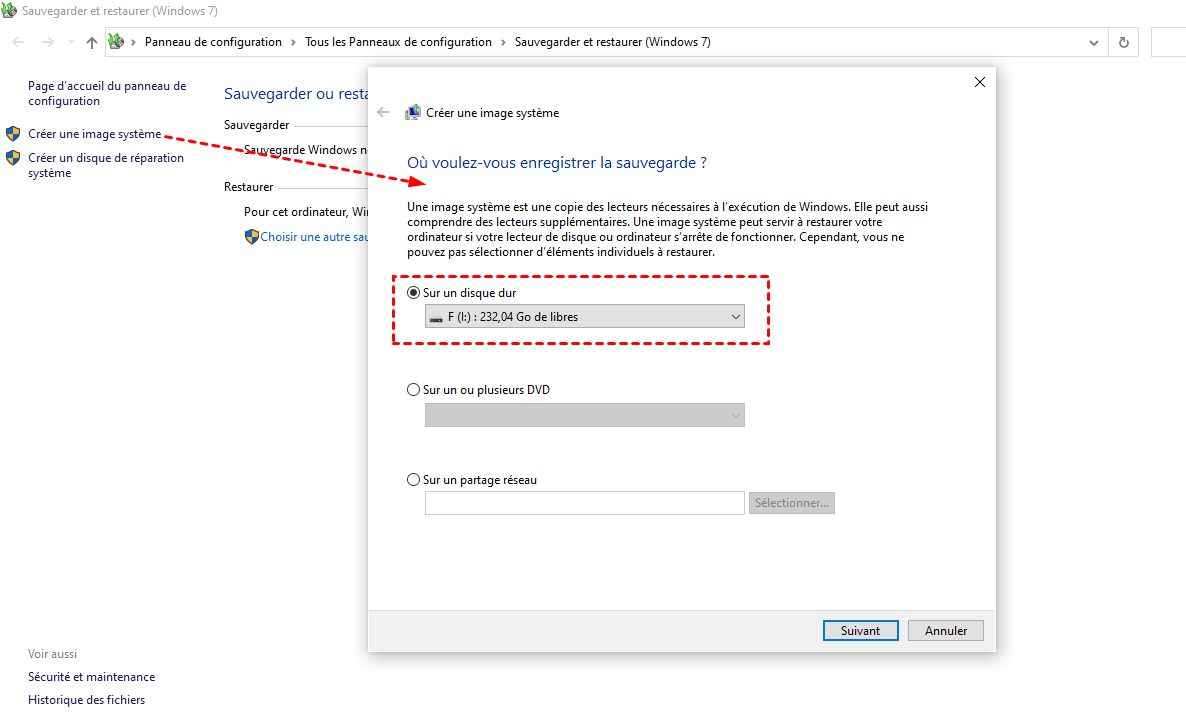This screenshot has width=1186, height=727.
Task: Click the Control Panel icon in address bar
Action: pyautogui.click(x=116, y=42)
